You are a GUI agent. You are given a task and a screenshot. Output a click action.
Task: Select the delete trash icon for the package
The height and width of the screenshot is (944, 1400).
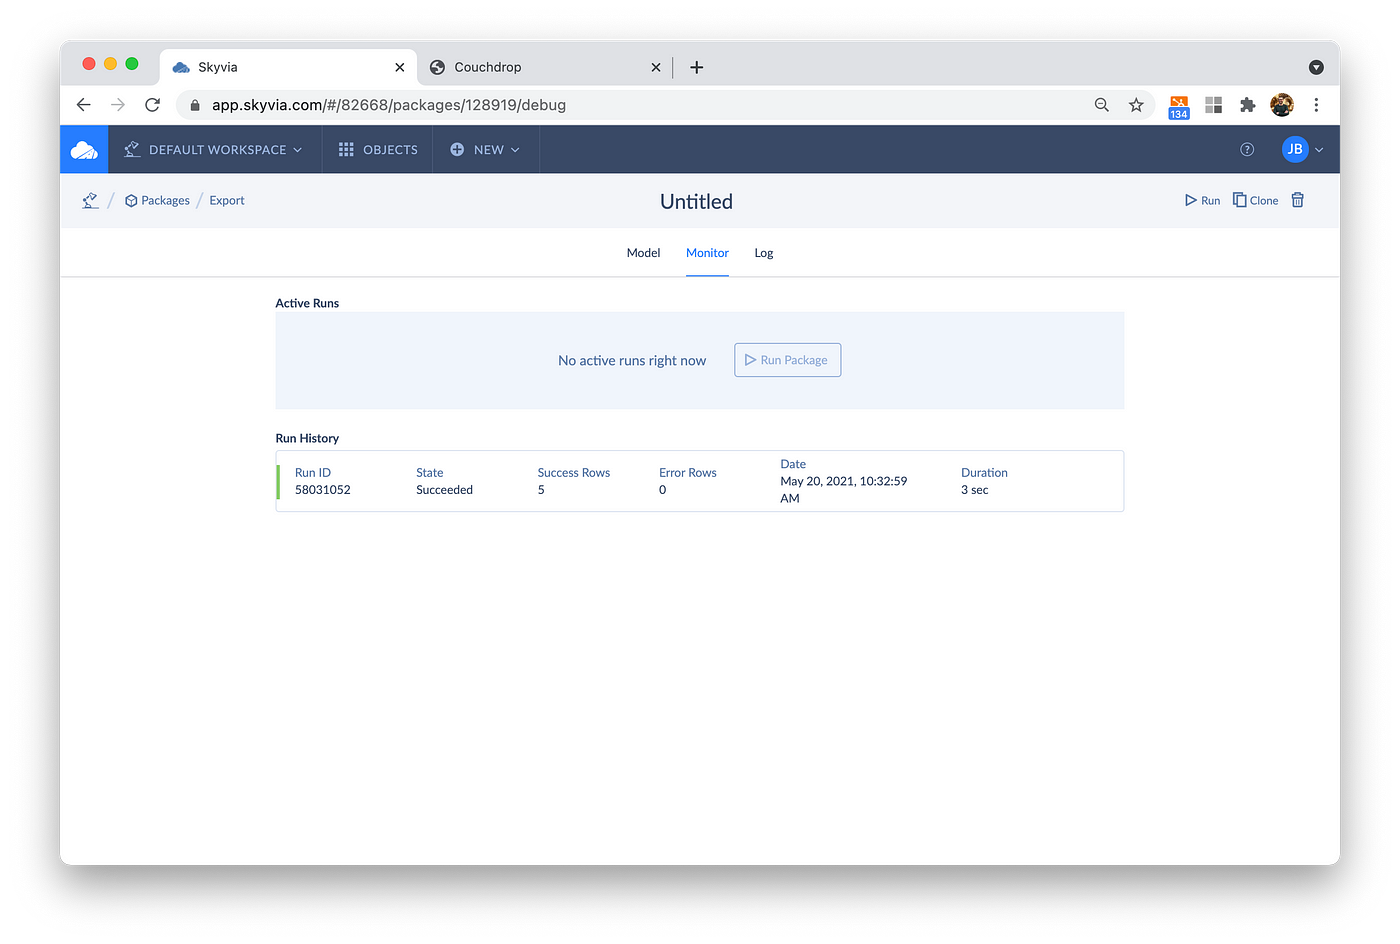pyautogui.click(x=1297, y=200)
